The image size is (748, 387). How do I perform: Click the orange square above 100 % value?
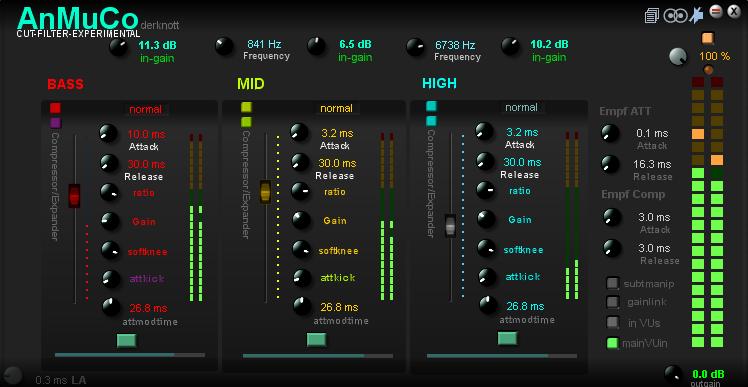point(708,38)
